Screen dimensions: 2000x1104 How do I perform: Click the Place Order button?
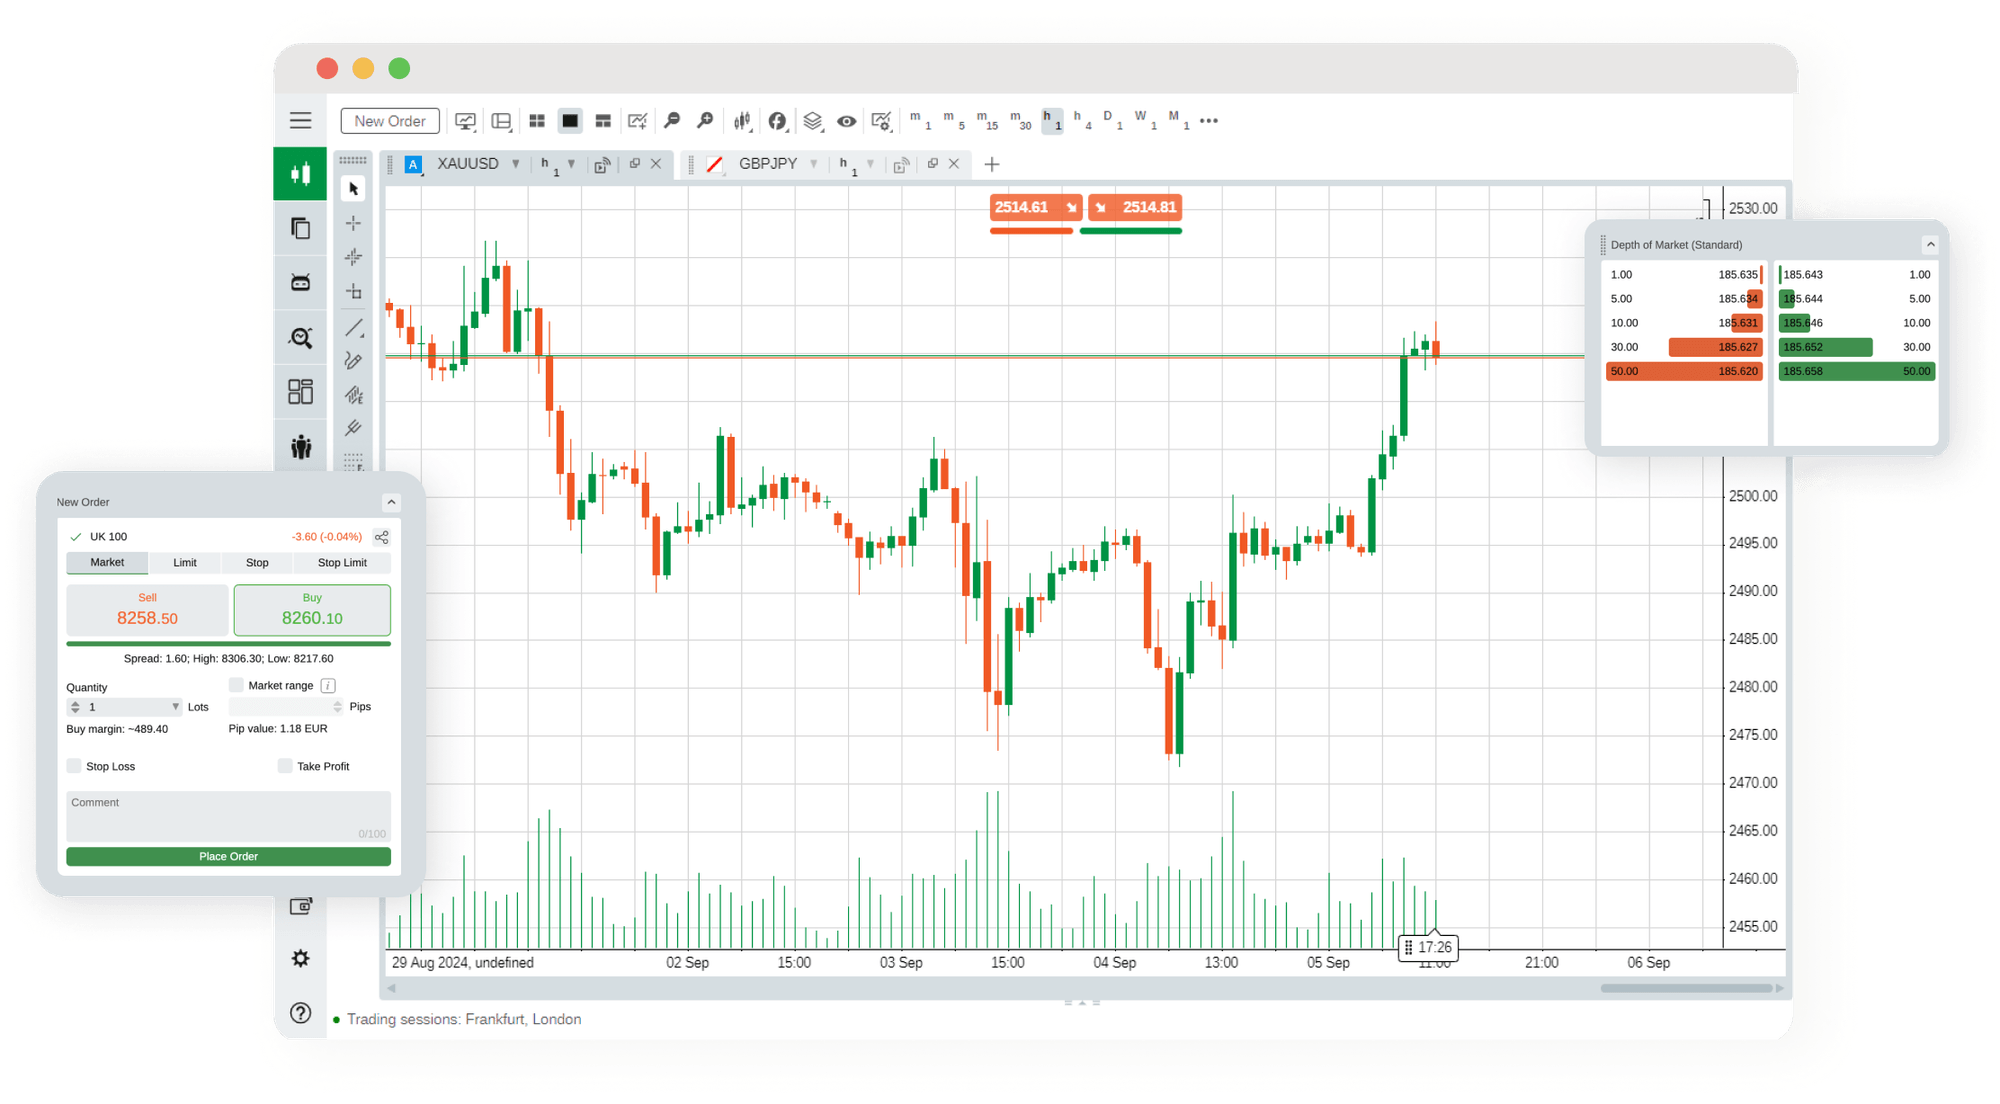[228, 856]
